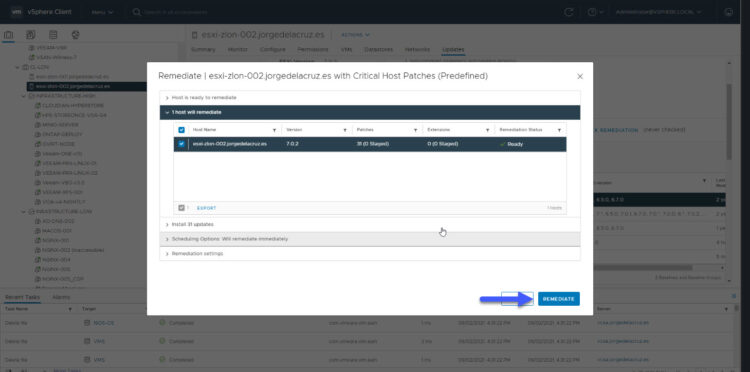Expand the Scheduling Options section
This screenshot has width=750, height=372.
[370, 239]
